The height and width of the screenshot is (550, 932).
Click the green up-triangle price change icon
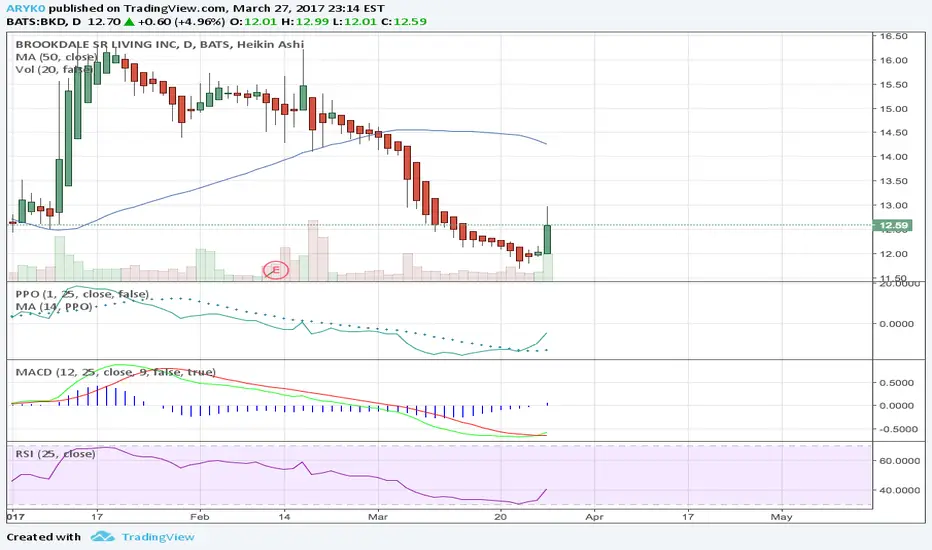click(130, 21)
